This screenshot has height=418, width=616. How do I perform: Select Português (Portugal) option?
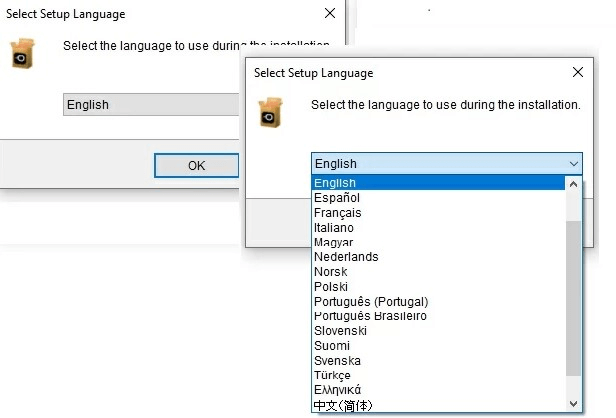click(x=371, y=302)
